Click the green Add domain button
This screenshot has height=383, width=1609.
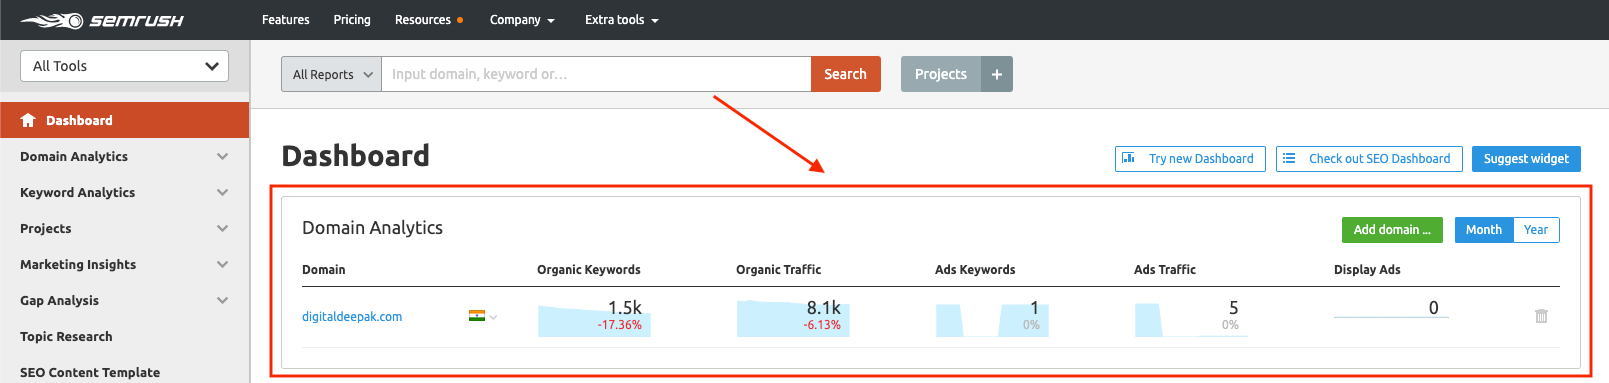(1392, 230)
